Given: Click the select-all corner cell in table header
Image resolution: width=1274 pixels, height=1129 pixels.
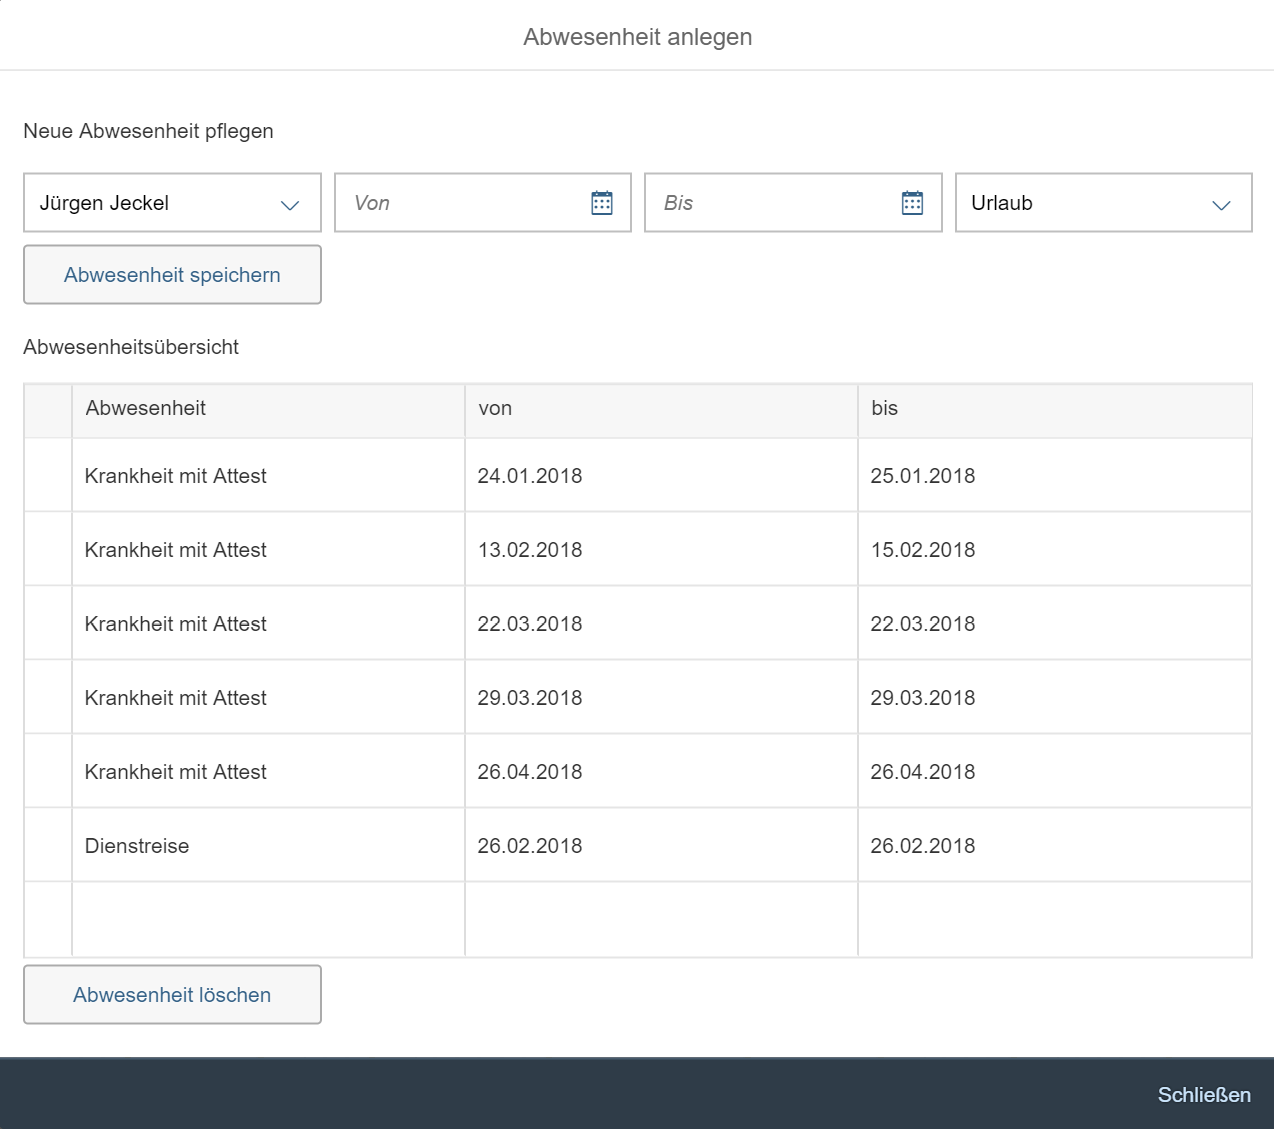Looking at the screenshot, I should tap(48, 411).
